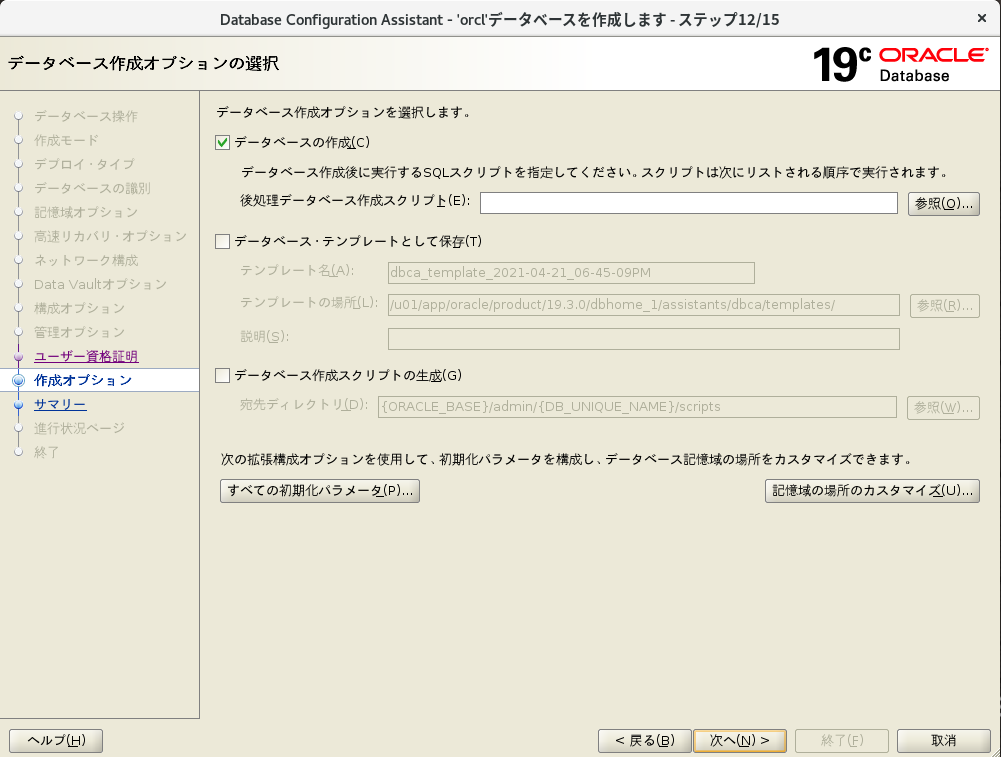Screen dimensions: 1001x757
Task: Click the サマリー step bullet icon
Action: 18,405
